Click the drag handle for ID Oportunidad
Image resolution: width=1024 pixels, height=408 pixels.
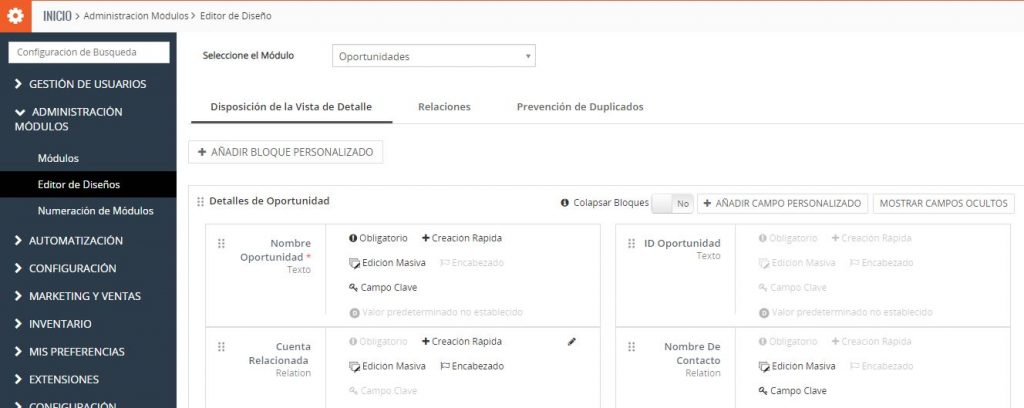(x=632, y=243)
